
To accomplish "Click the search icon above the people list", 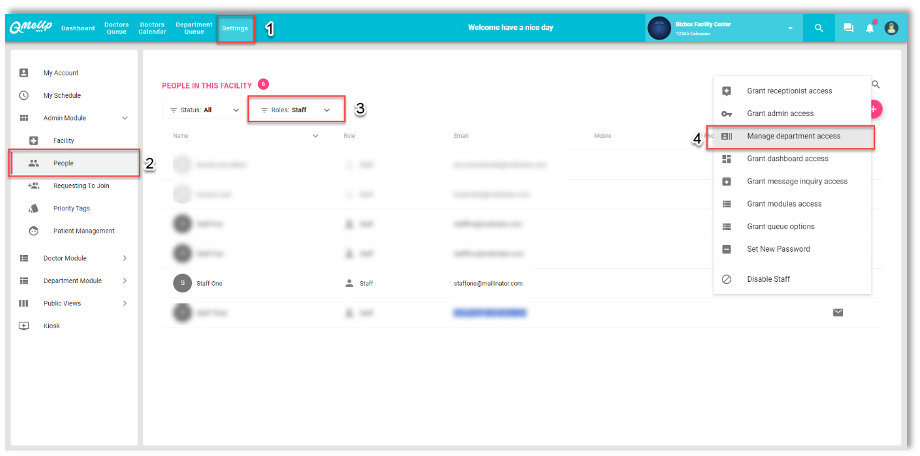I will [876, 85].
